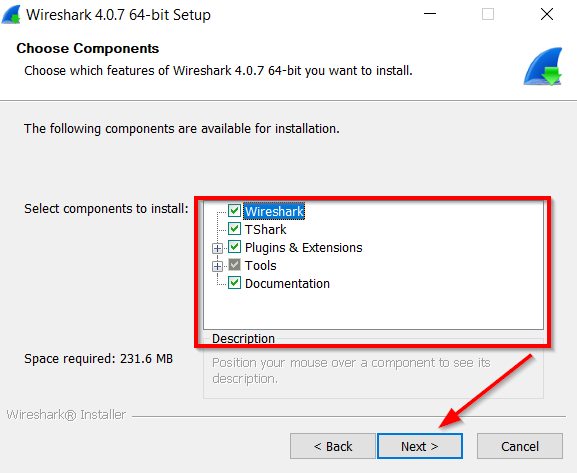Select the Wireshark tree item label
577x473 pixels.
(274, 211)
